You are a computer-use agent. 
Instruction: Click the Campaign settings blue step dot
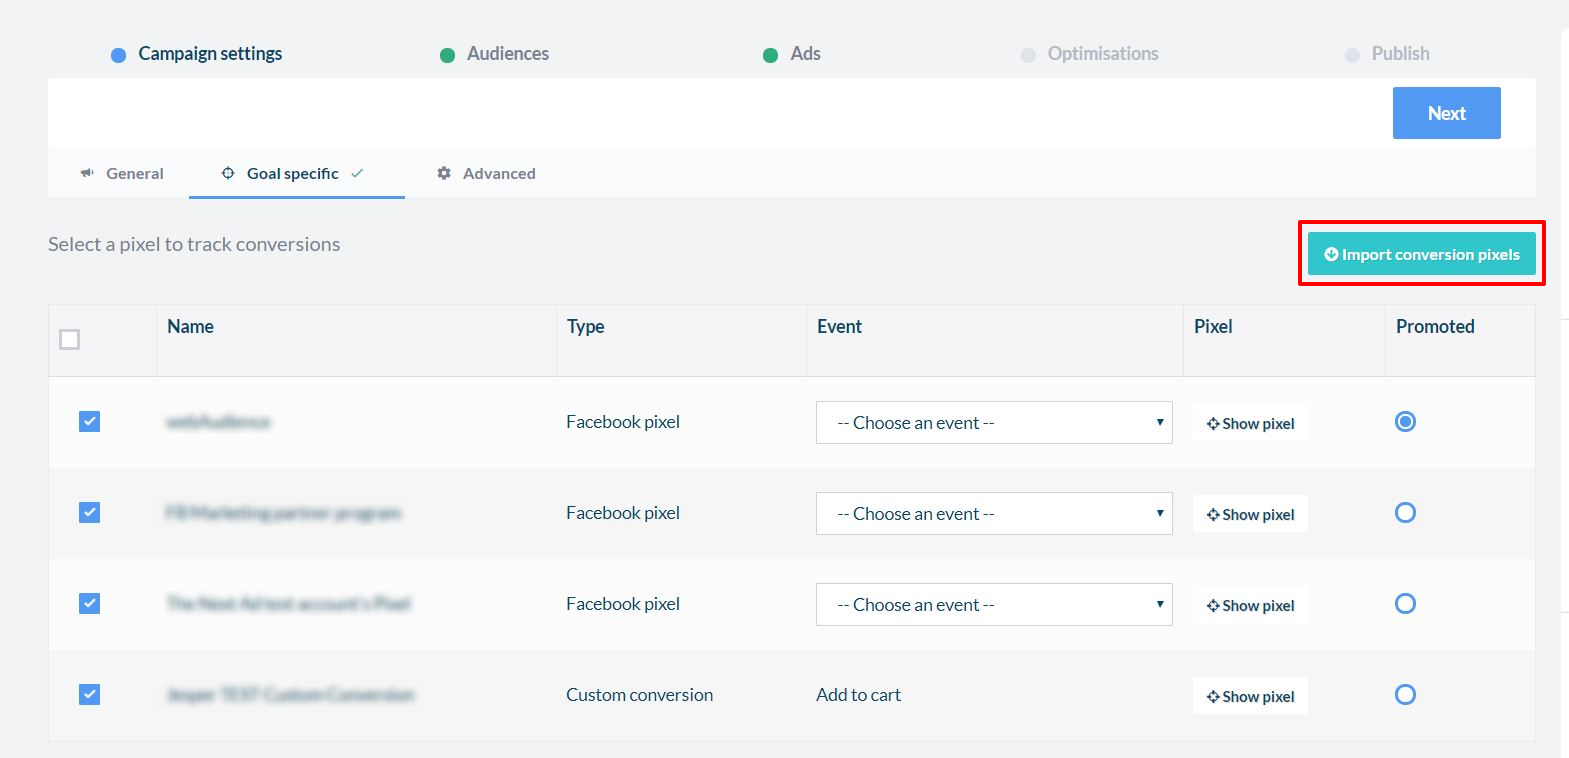pyautogui.click(x=118, y=55)
